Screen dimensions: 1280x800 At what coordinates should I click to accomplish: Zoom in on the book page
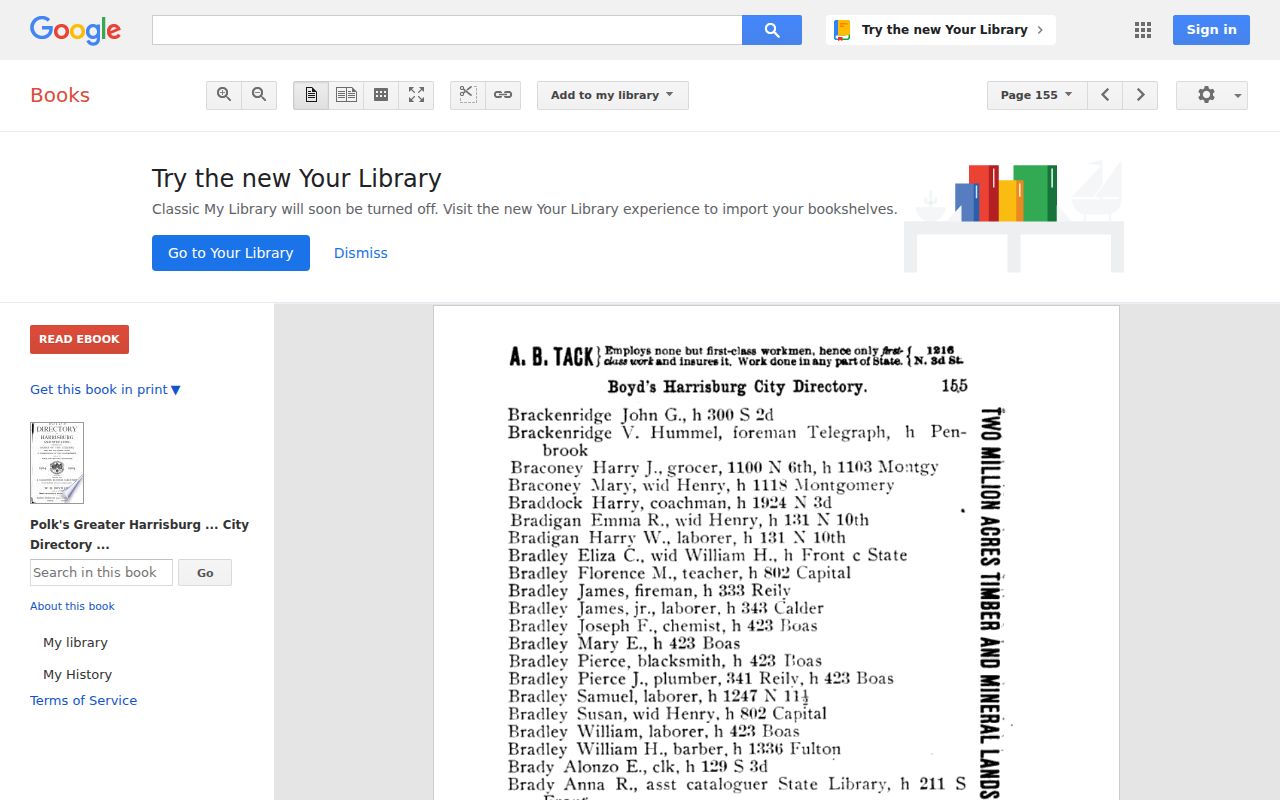click(x=224, y=95)
